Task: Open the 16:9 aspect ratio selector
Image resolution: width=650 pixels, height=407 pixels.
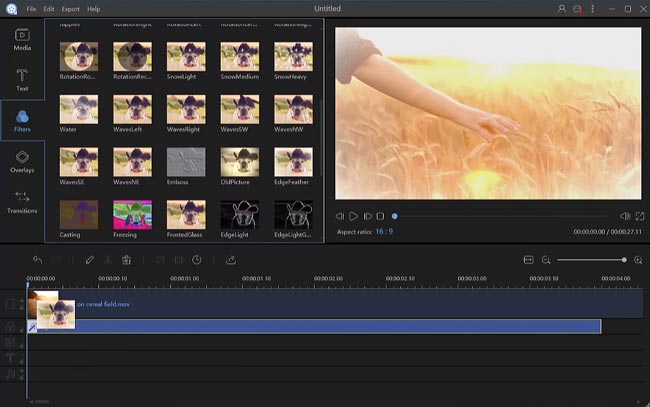Action: tap(384, 232)
